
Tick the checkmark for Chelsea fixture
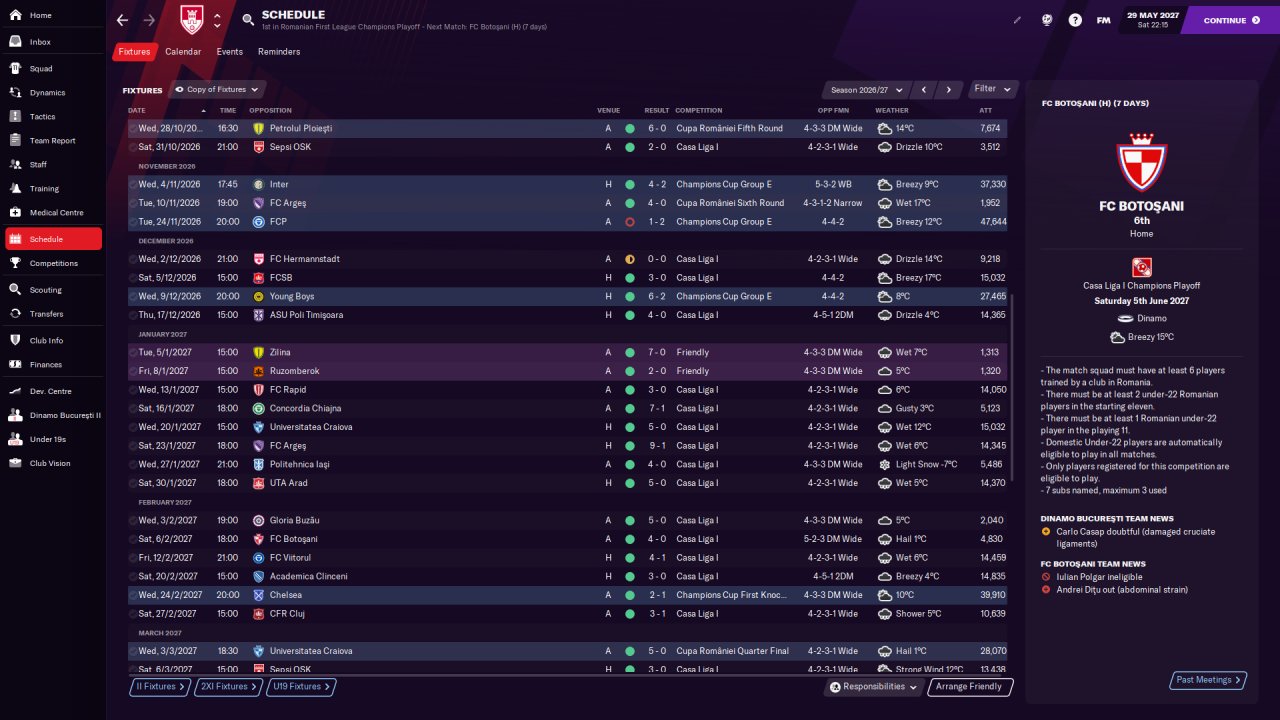133,595
